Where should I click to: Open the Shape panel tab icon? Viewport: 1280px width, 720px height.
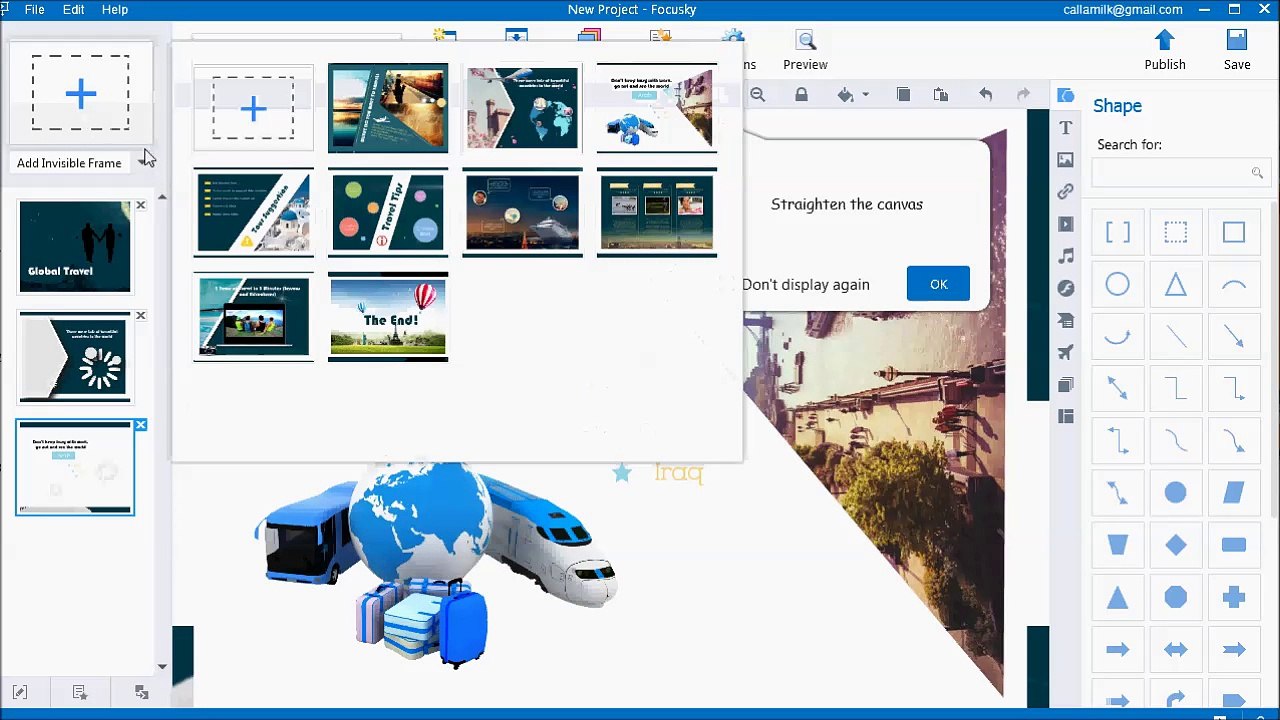click(x=1066, y=96)
